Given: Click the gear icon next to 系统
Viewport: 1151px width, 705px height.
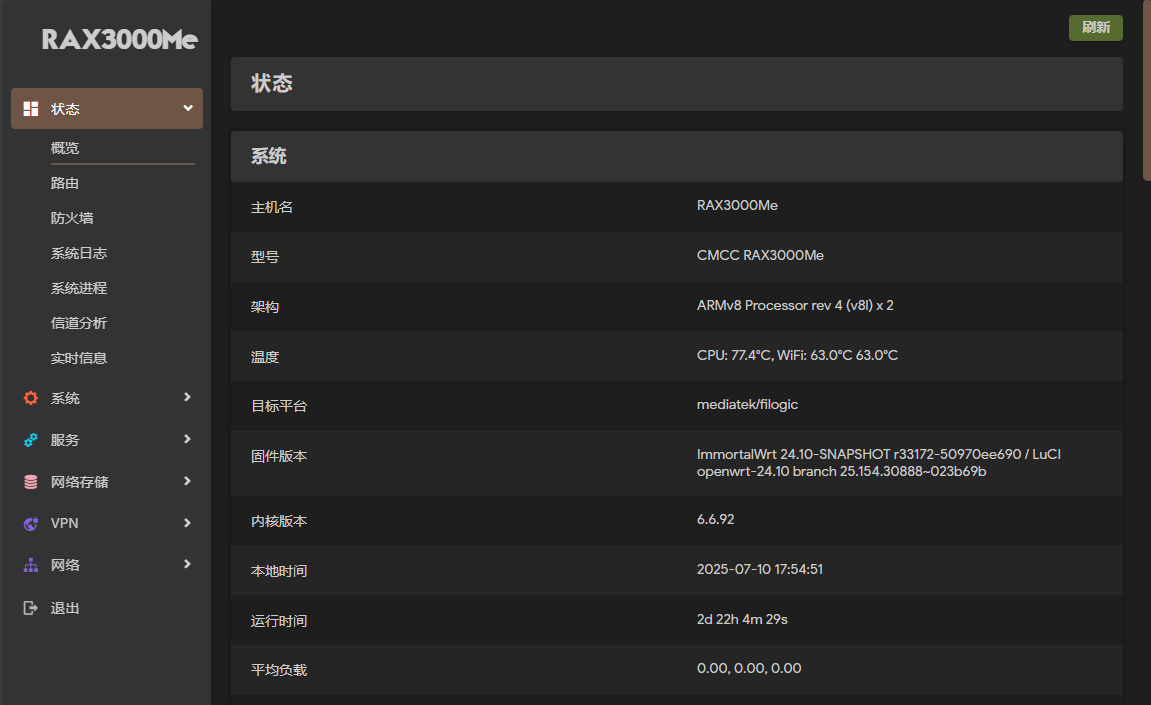Looking at the screenshot, I should pyautogui.click(x=30, y=397).
